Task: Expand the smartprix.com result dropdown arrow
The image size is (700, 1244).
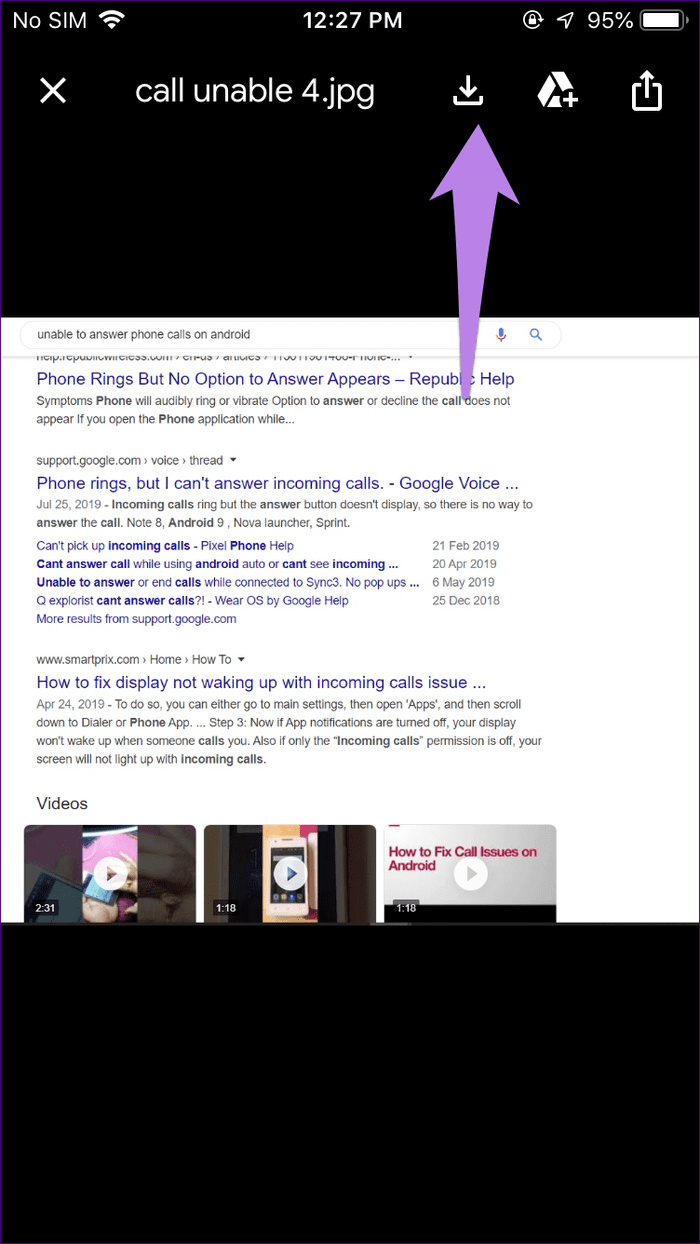Action: (241, 660)
